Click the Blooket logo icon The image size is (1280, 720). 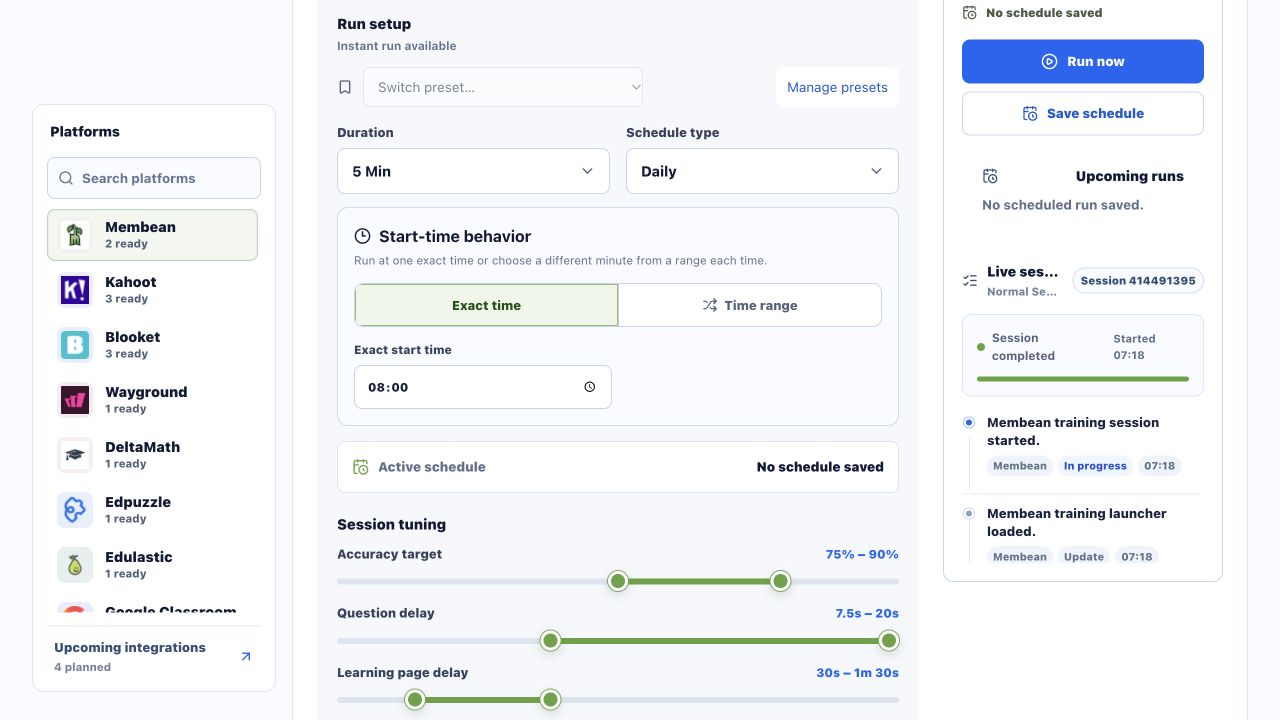click(74, 345)
